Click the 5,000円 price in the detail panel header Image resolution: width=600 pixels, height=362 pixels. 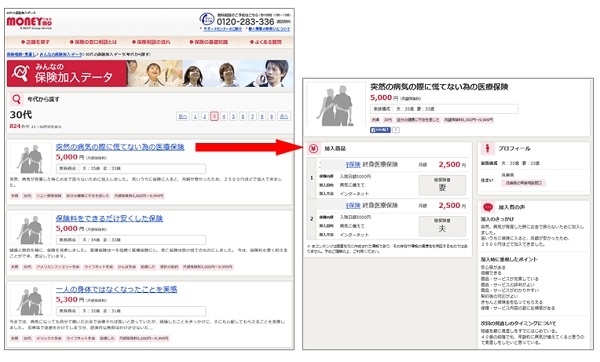point(381,98)
